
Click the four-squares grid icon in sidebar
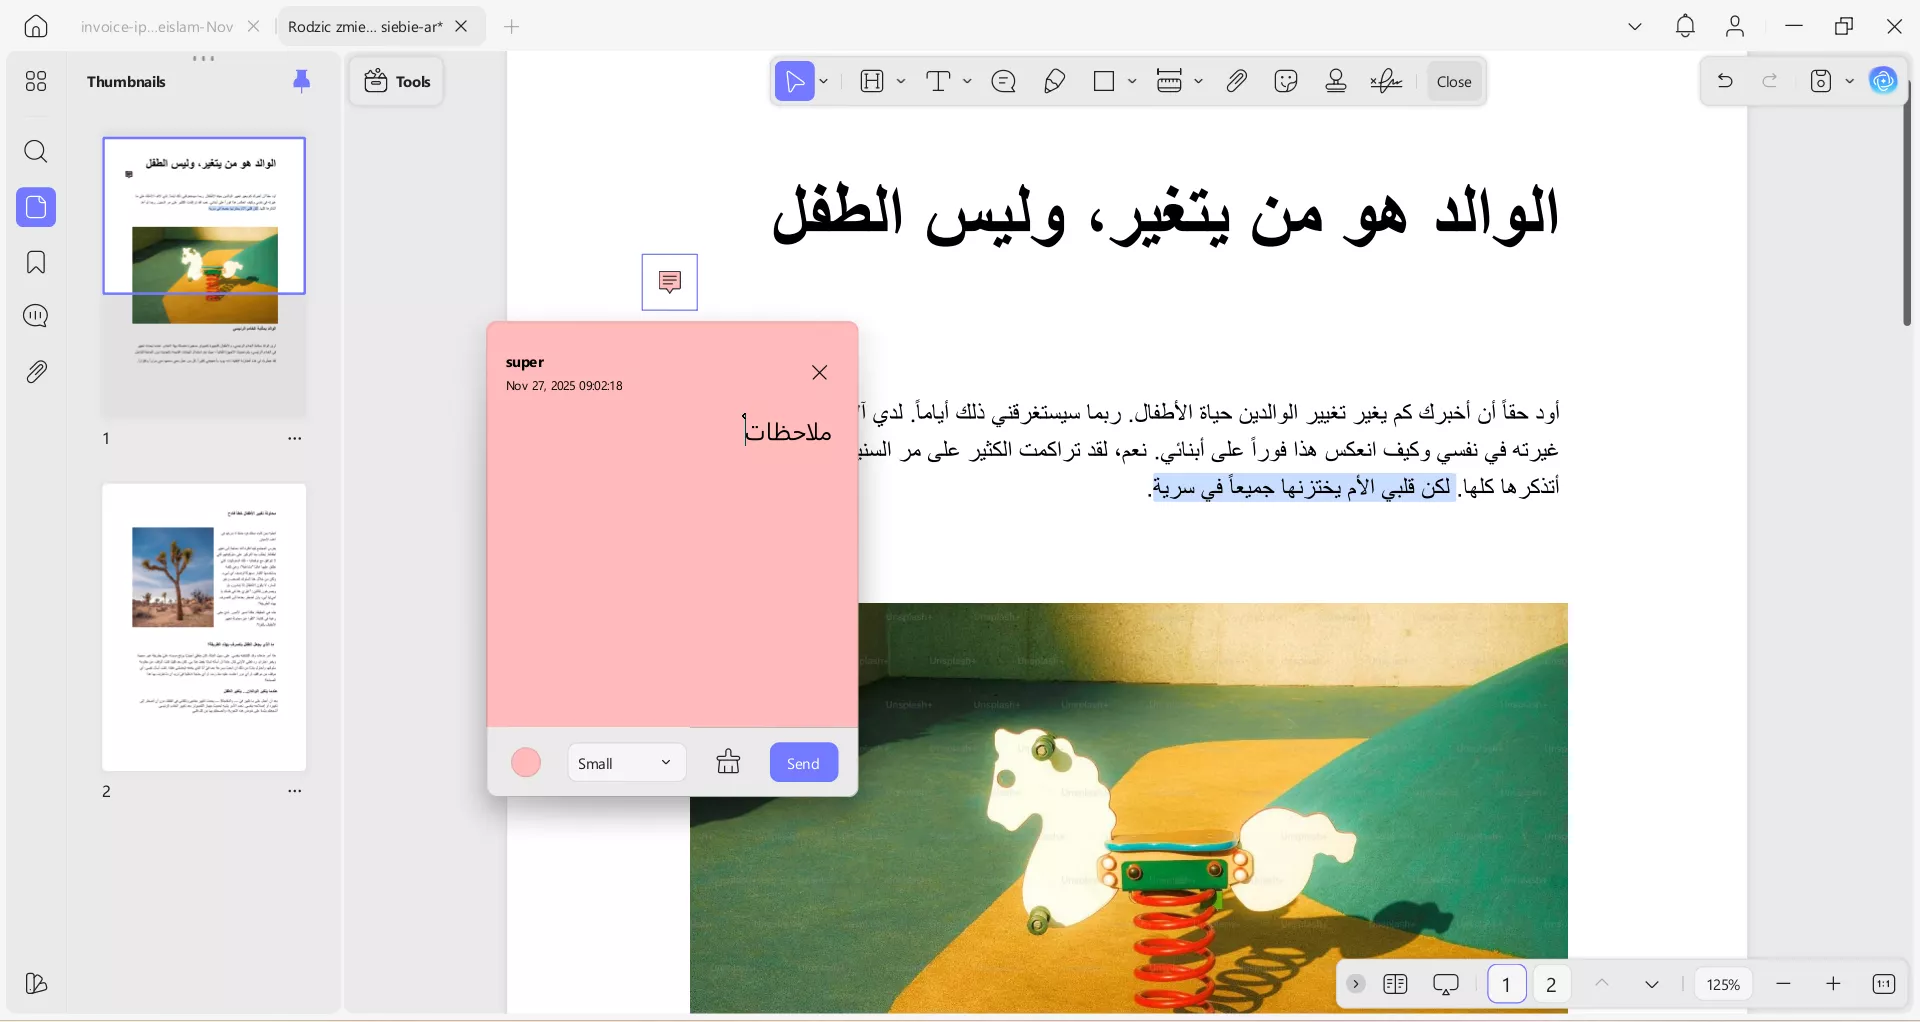click(x=36, y=82)
